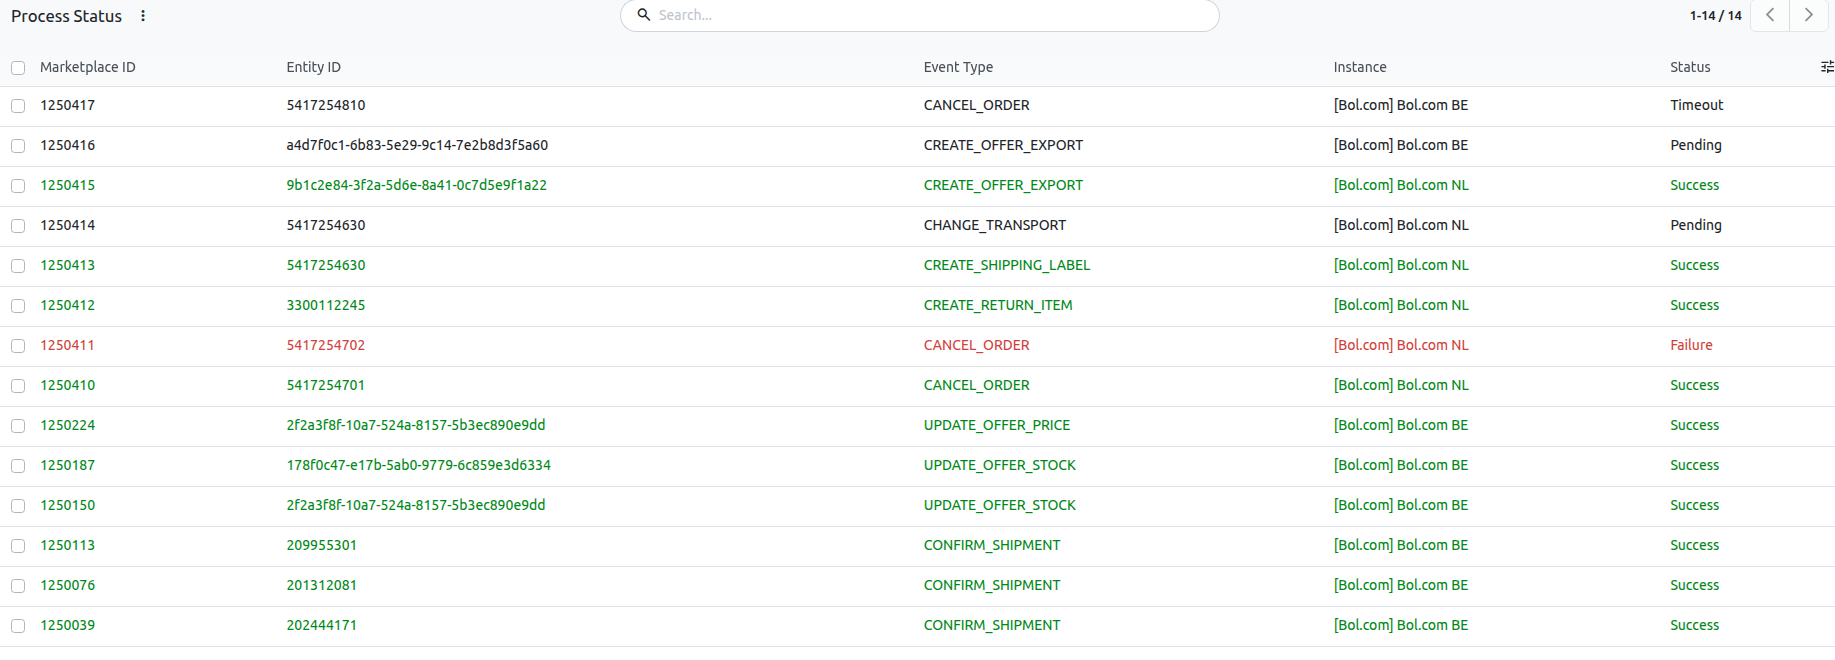Sort by Instance column header

tap(1360, 67)
